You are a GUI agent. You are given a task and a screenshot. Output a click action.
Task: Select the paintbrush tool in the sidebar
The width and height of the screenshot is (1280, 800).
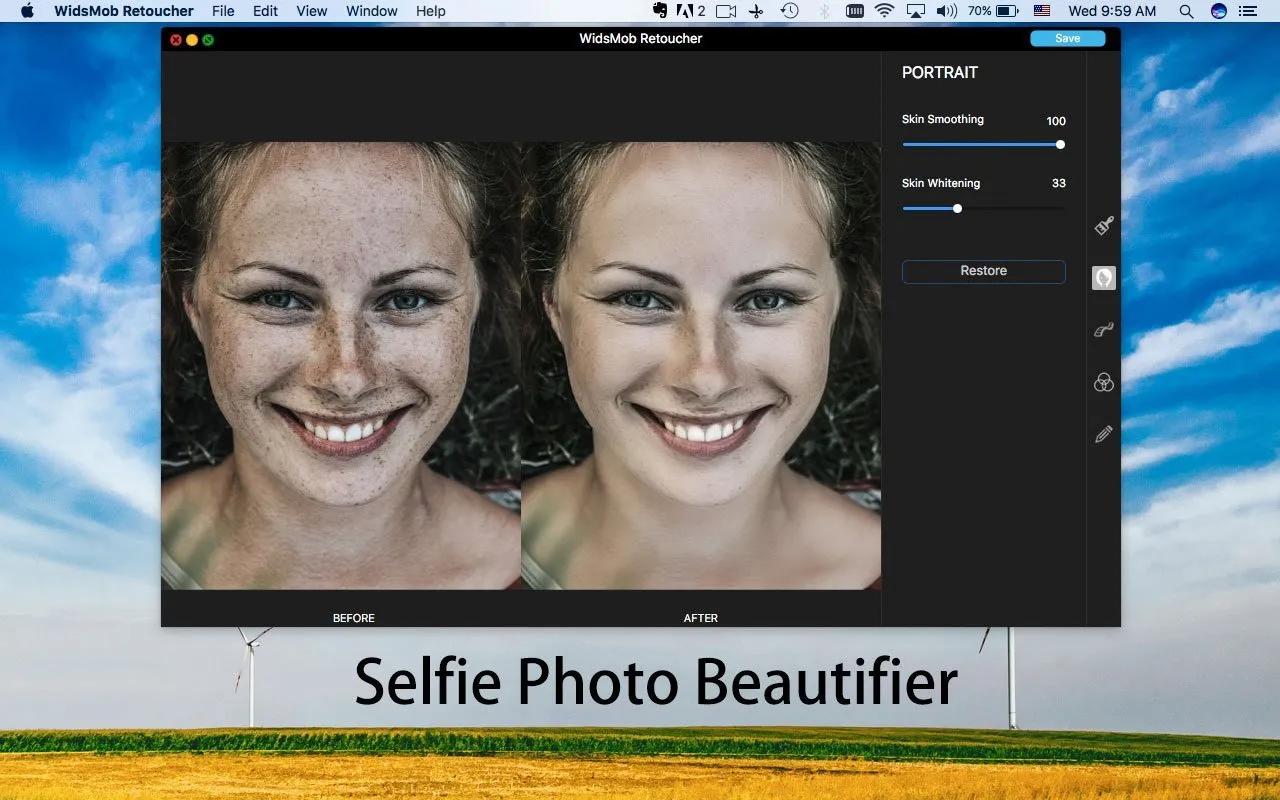[x=1104, y=226]
